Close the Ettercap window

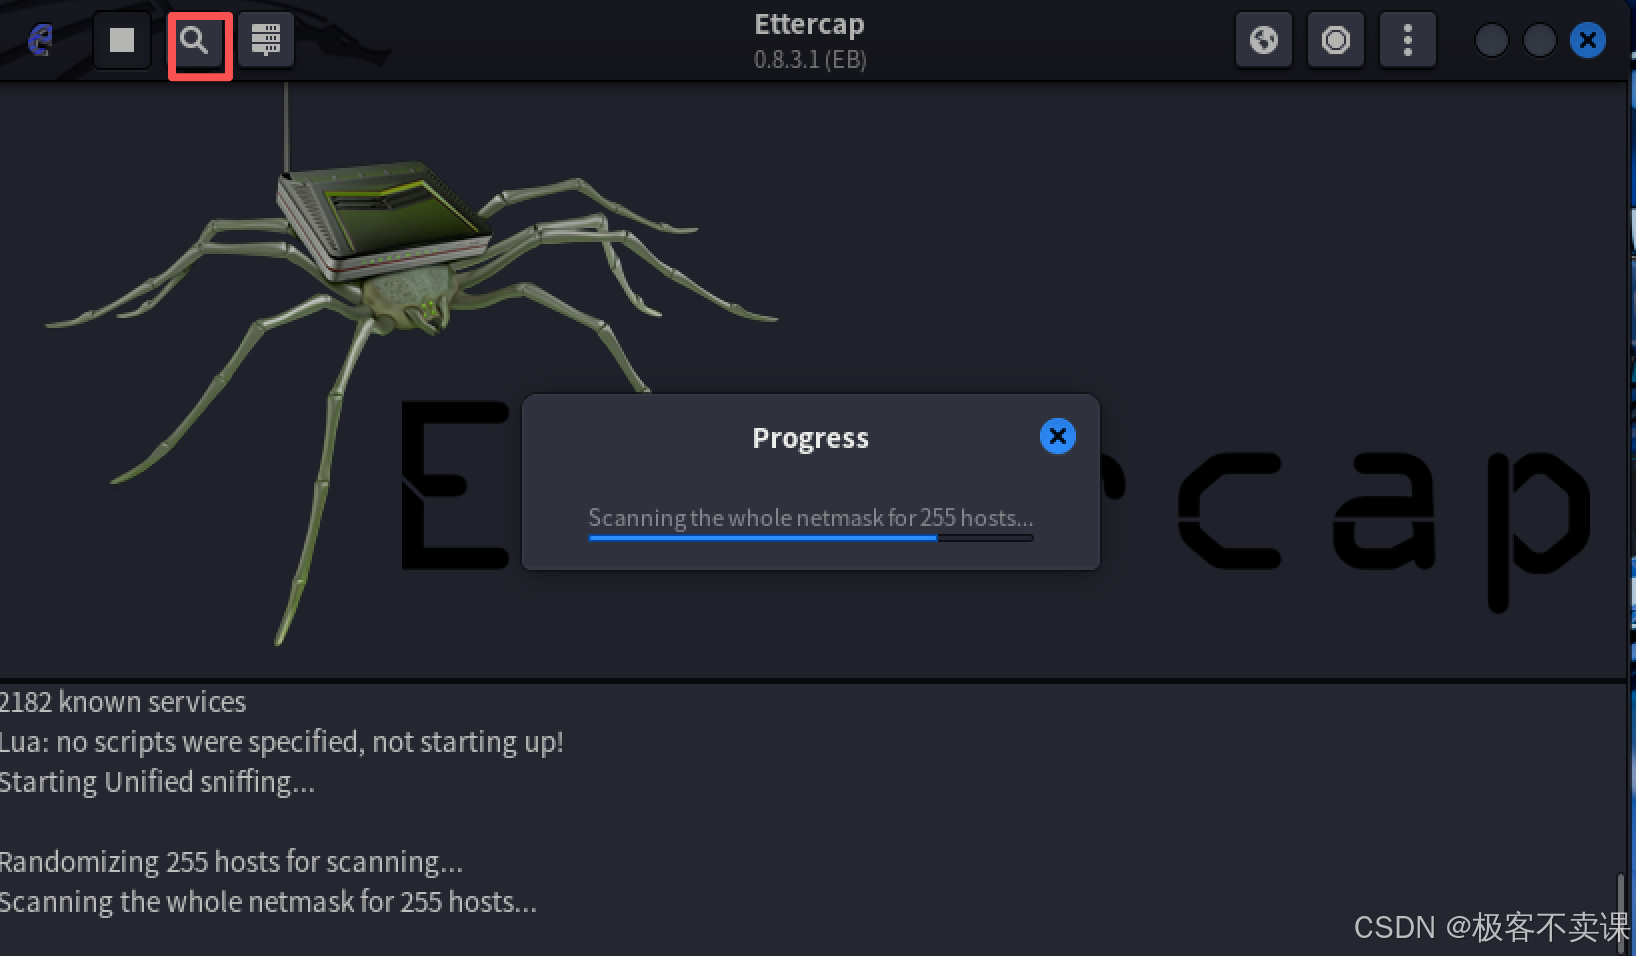(x=1587, y=40)
